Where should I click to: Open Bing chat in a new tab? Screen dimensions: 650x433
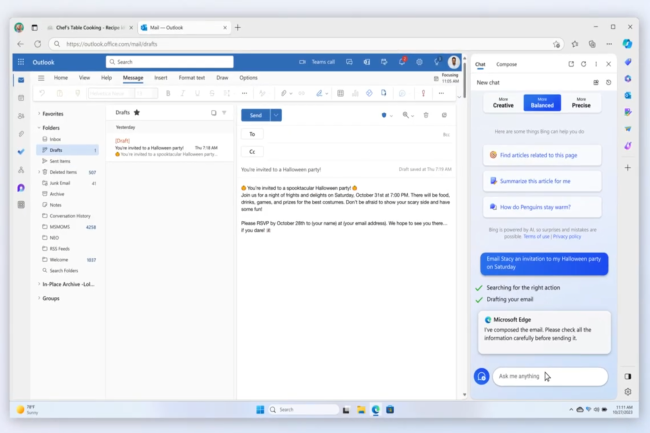coord(571,63)
